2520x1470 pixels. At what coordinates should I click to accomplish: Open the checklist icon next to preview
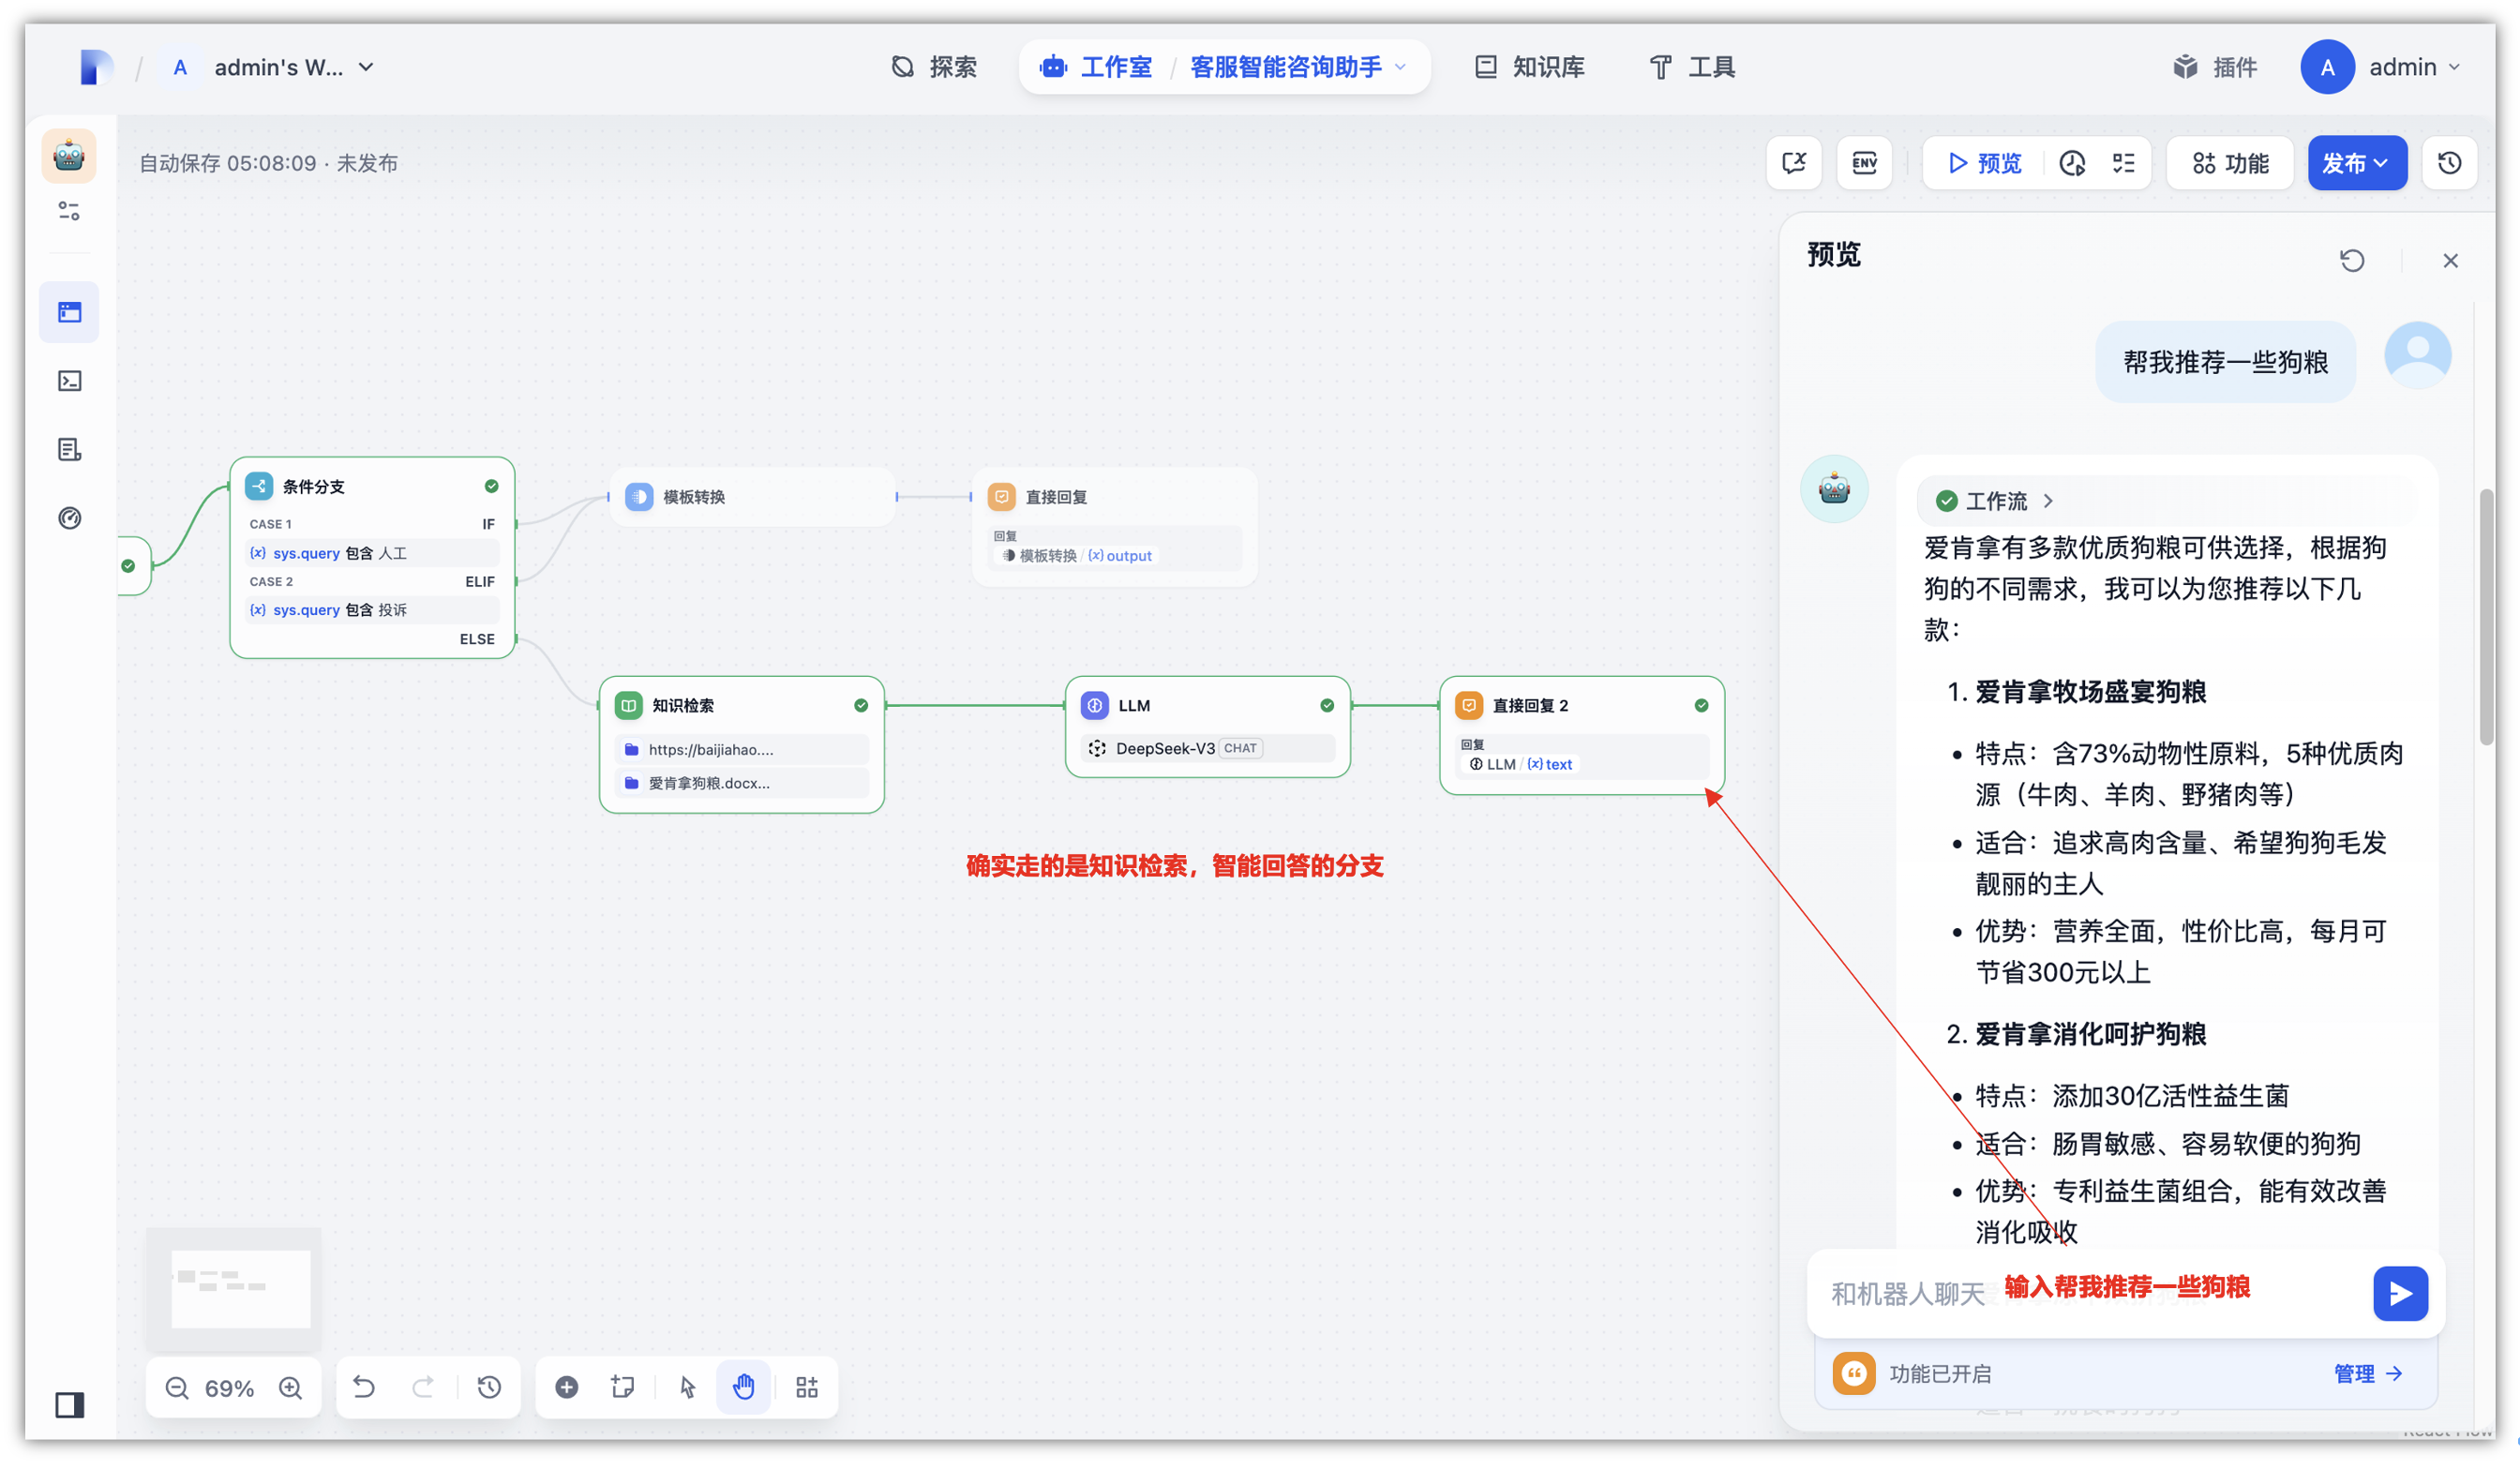click(2124, 163)
